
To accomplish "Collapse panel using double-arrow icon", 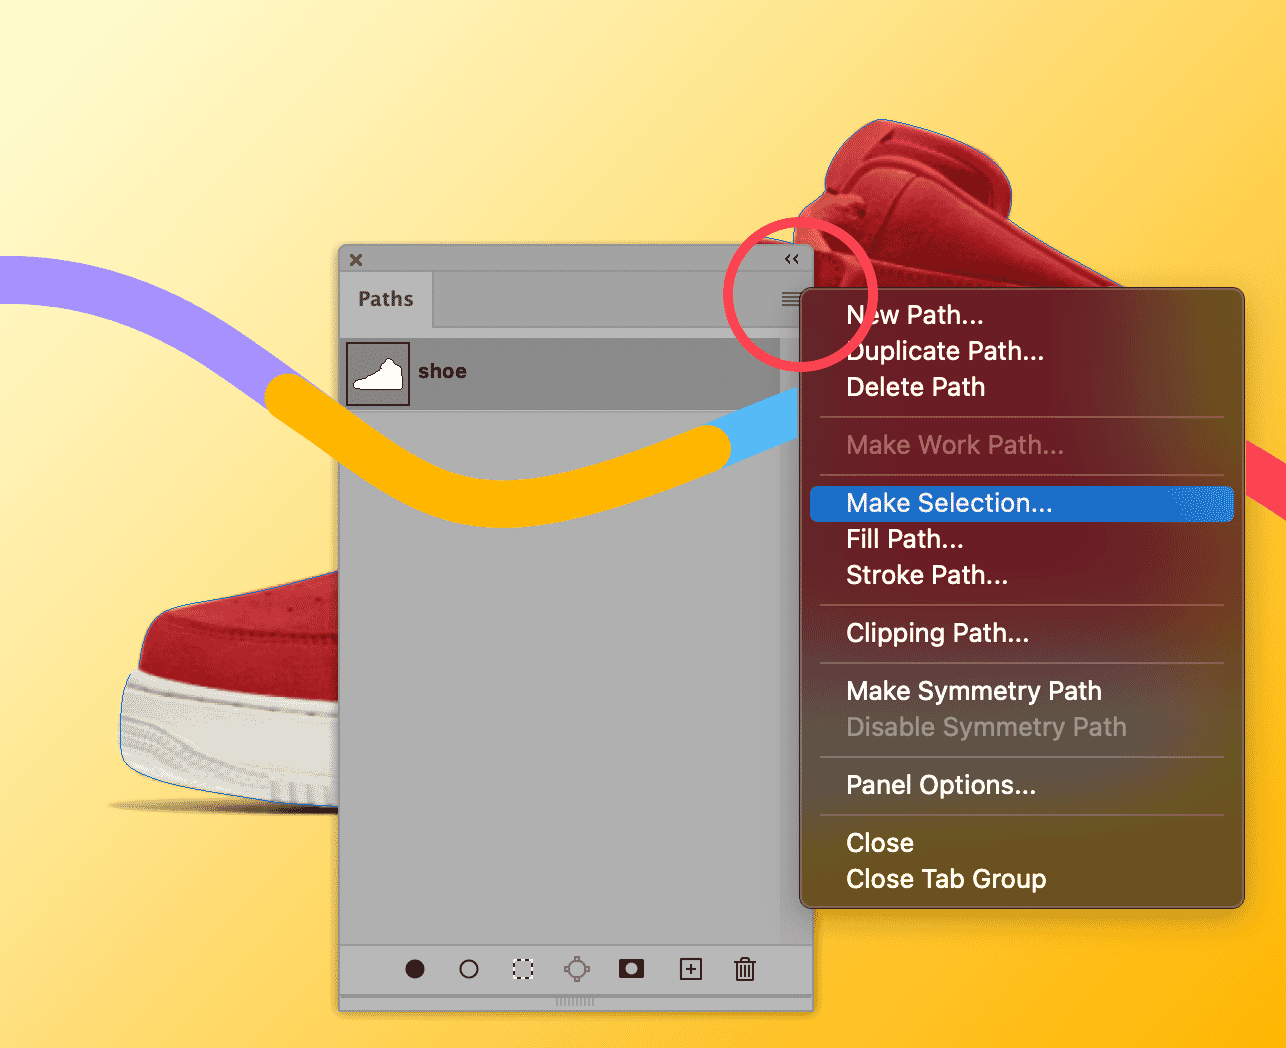I will [792, 260].
